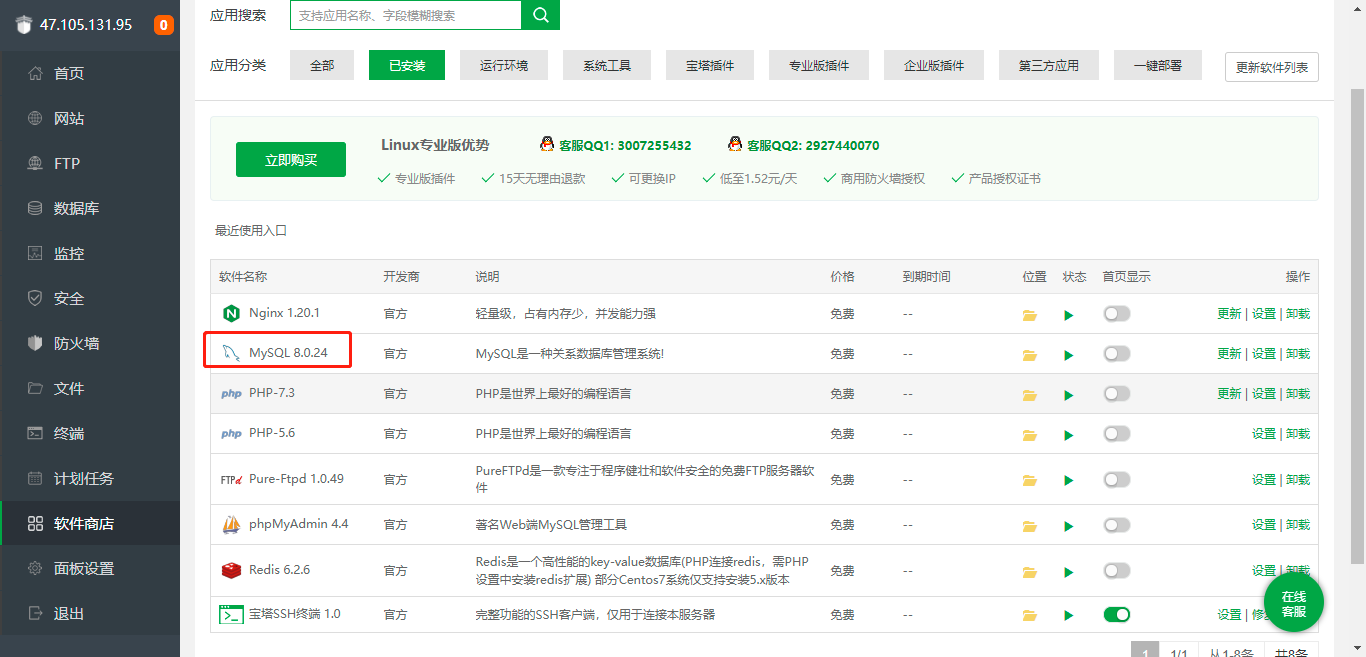Screen dimensions: 1366x657
Task: Click the Pure-Ftpd green status play icon
Action: 1069,481
